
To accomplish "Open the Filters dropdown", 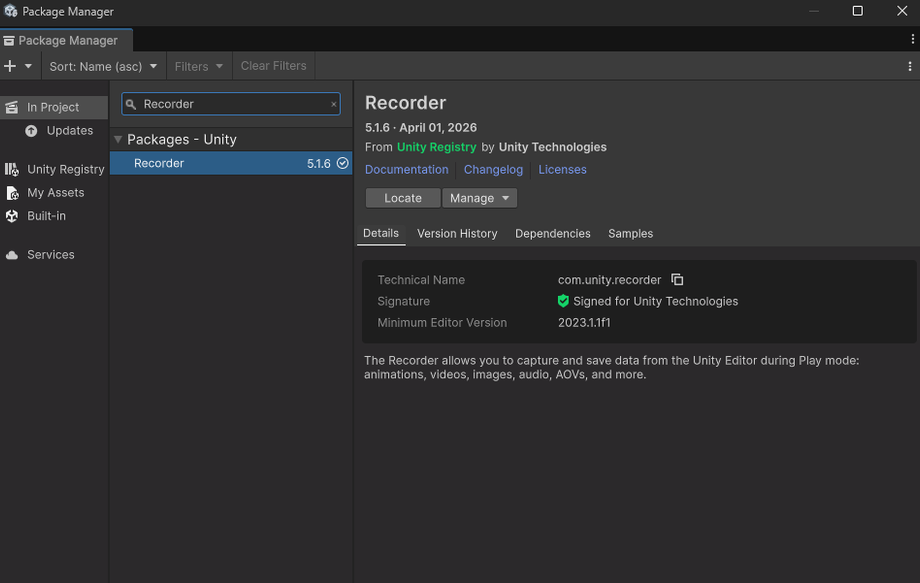I will (x=199, y=66).
